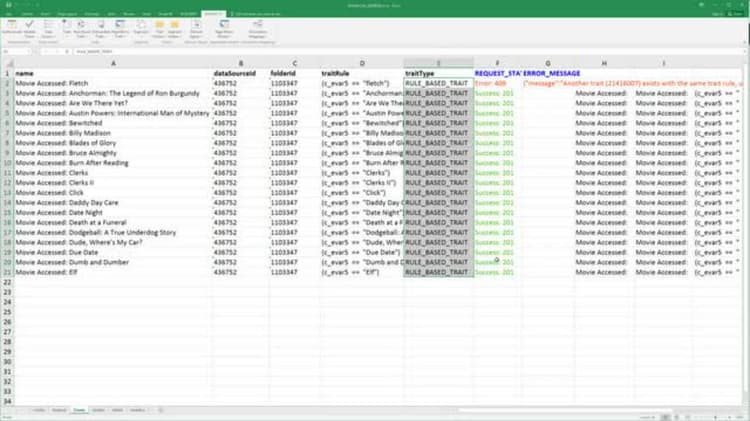Select row 30 header

tap(7, 362)
